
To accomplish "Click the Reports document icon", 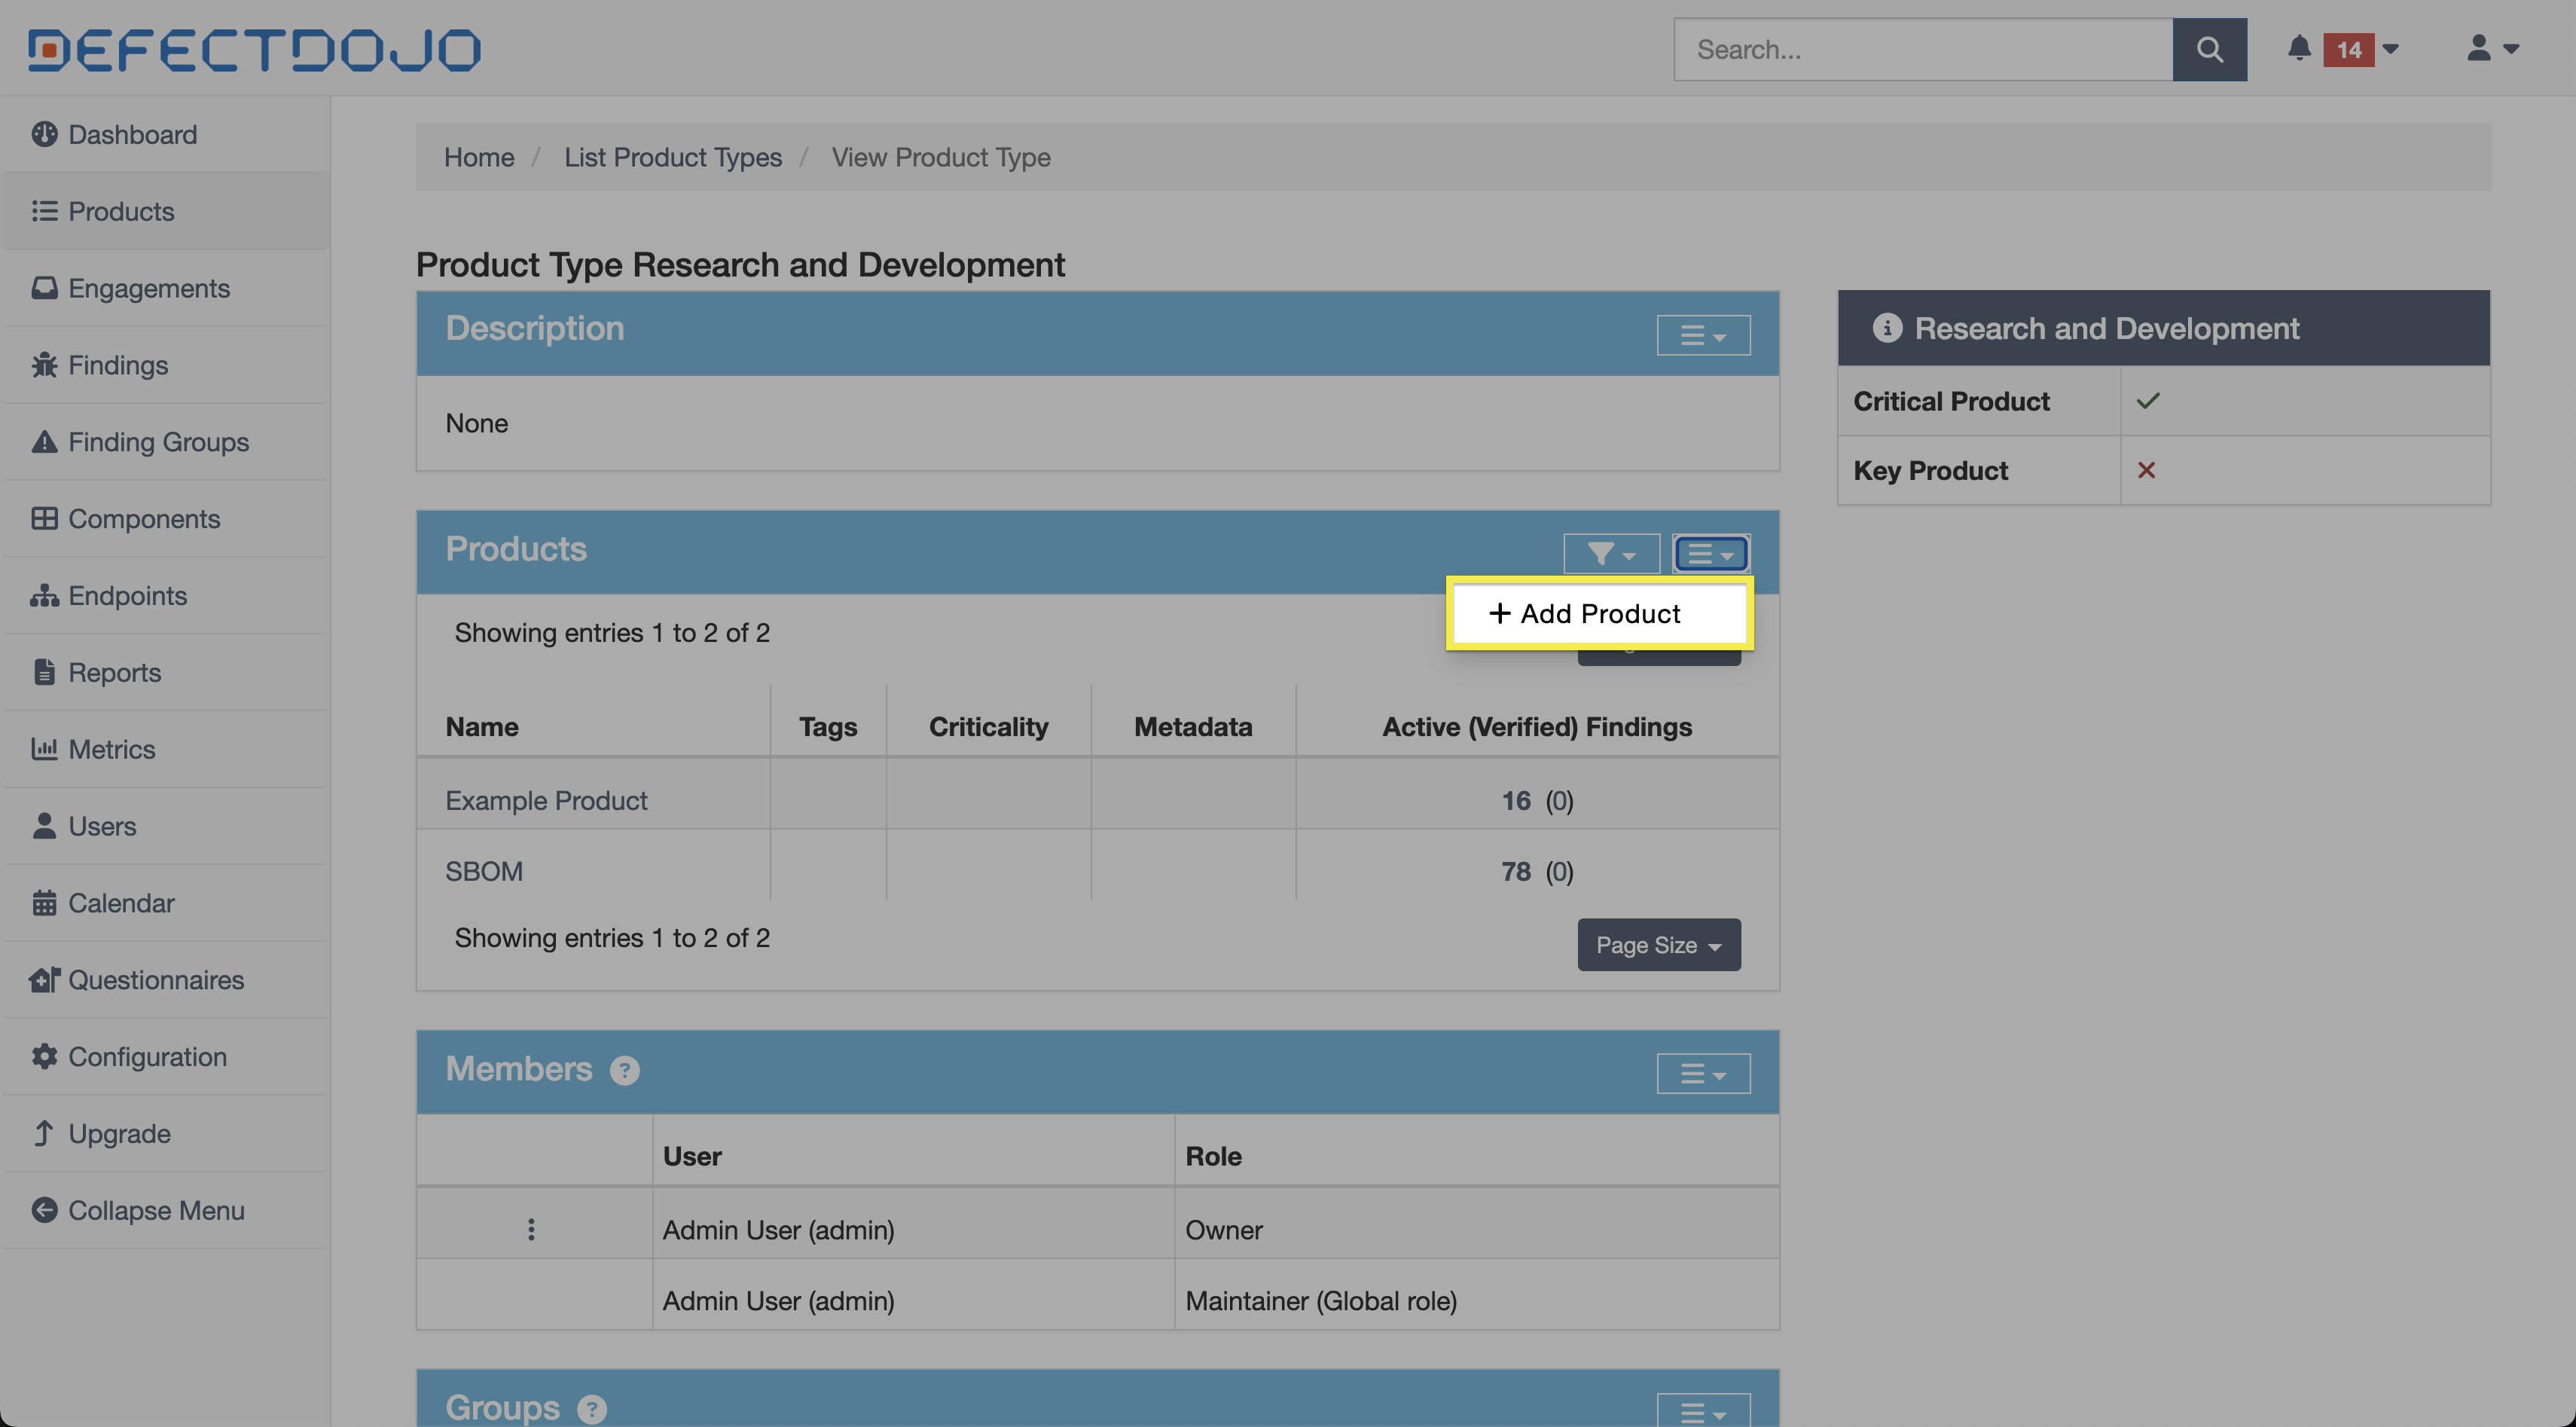I will (44, 672).
